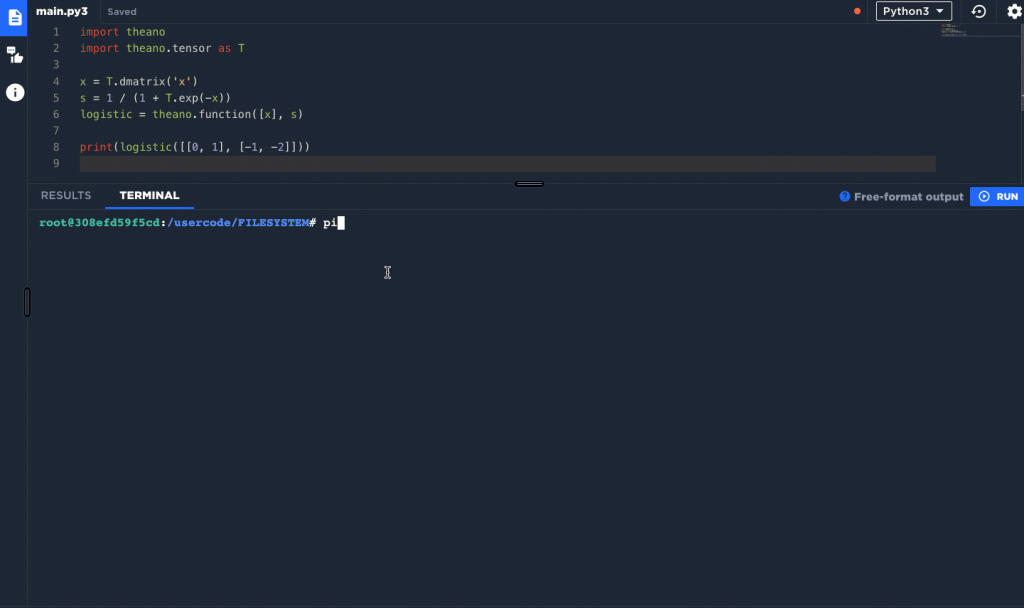The width and height of the screenshot is (1024, 608).
Task: Click the logistic = theano.function line
Action: [191, 114]
